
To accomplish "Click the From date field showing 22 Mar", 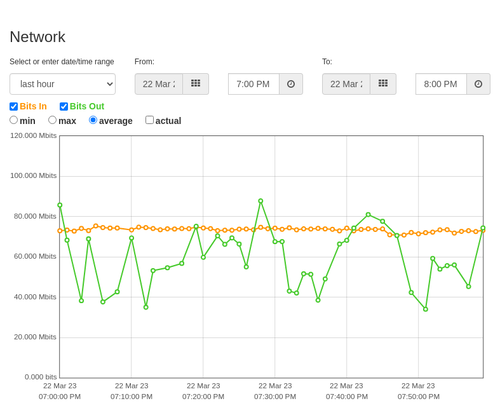I will 159,84.
